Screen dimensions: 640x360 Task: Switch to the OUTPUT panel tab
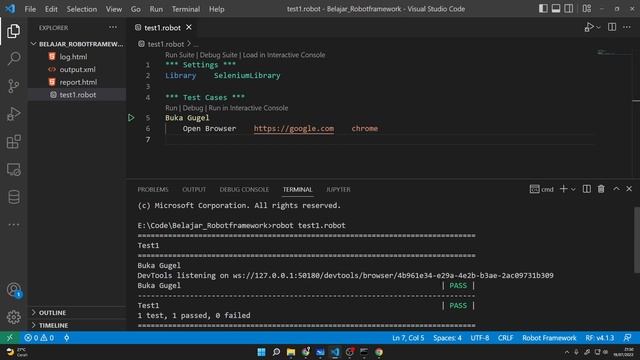(x=194, y=189)
